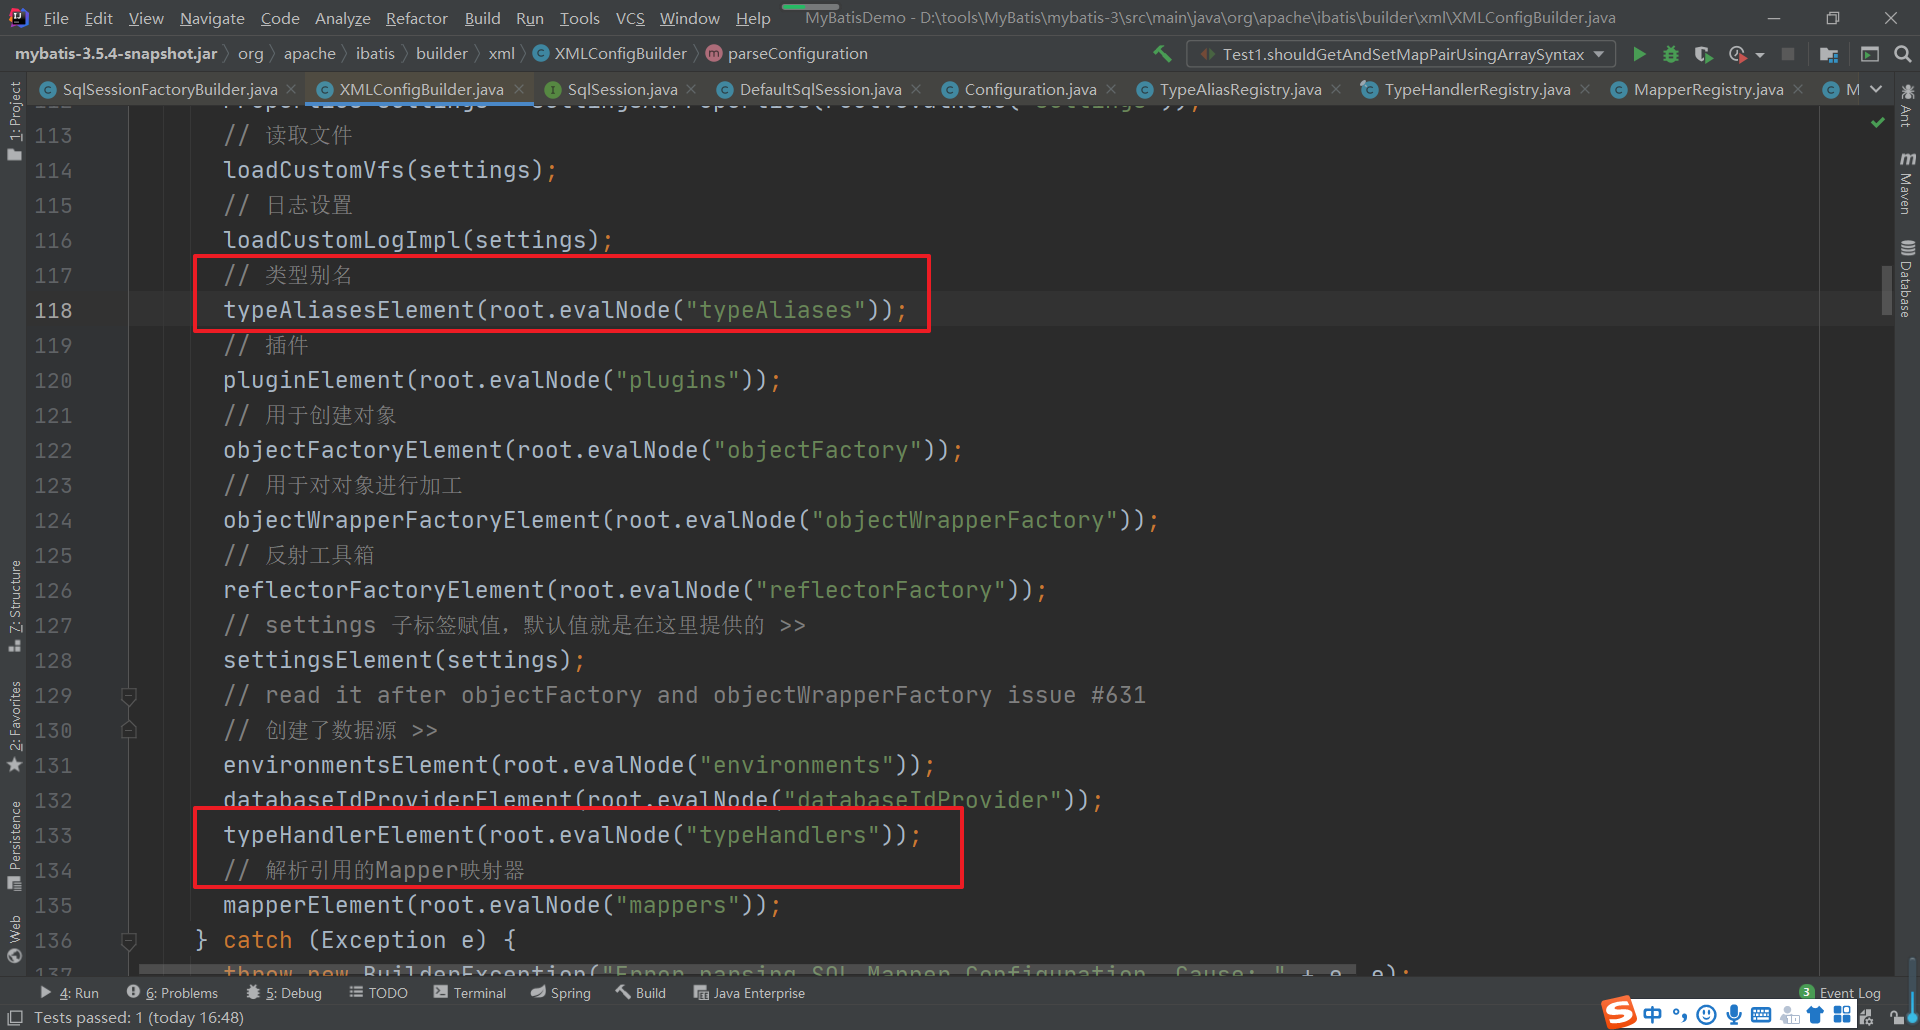Screen dimensions: 1920x1030
Task: Open the run configuration dropdown Test1.shouldGetAndSetMapPairUsingArraySyntax
Action: pyautogui.click(x=1400, y=54)
